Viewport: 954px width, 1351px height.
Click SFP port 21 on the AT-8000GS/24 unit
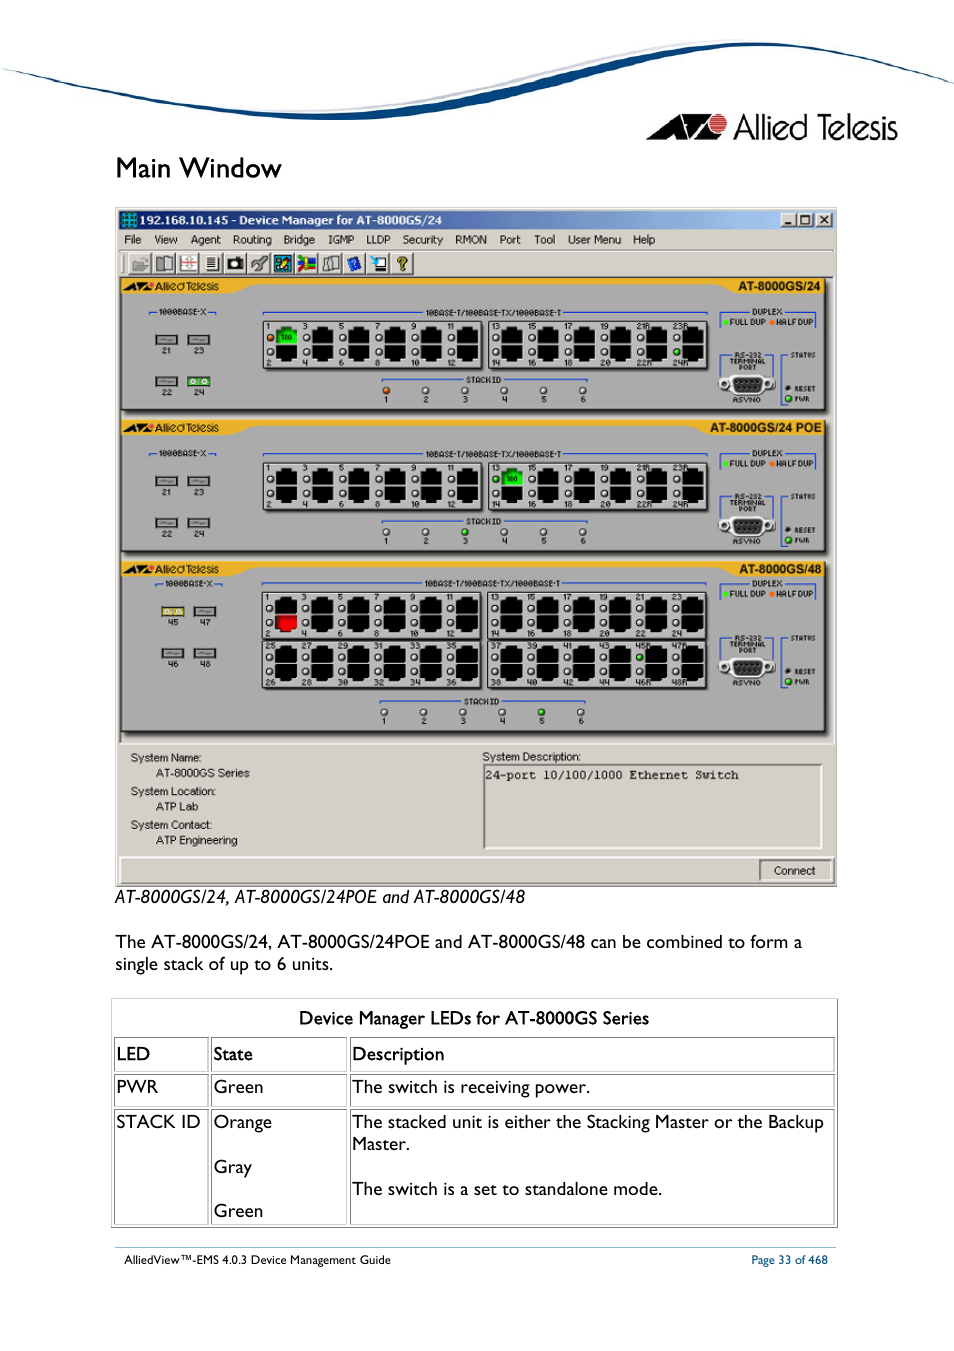[167, 340]
